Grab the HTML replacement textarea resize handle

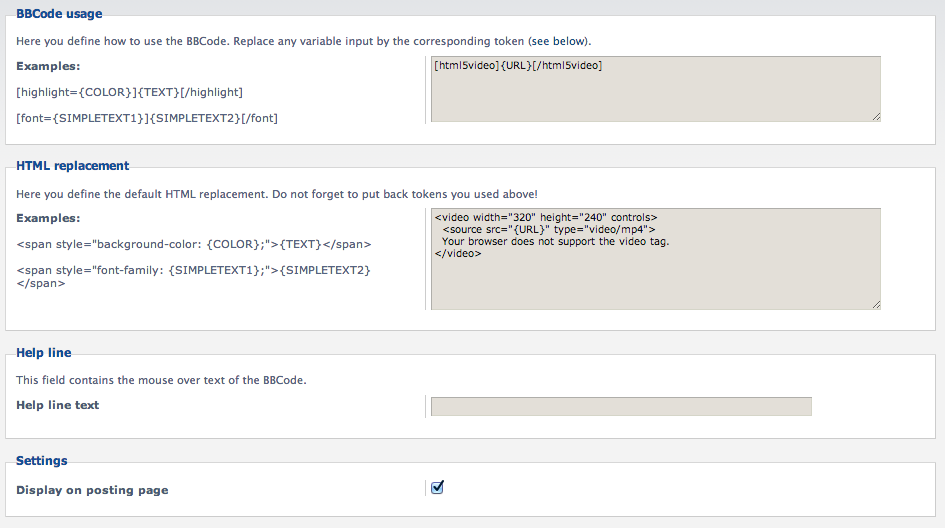(876, 304)
